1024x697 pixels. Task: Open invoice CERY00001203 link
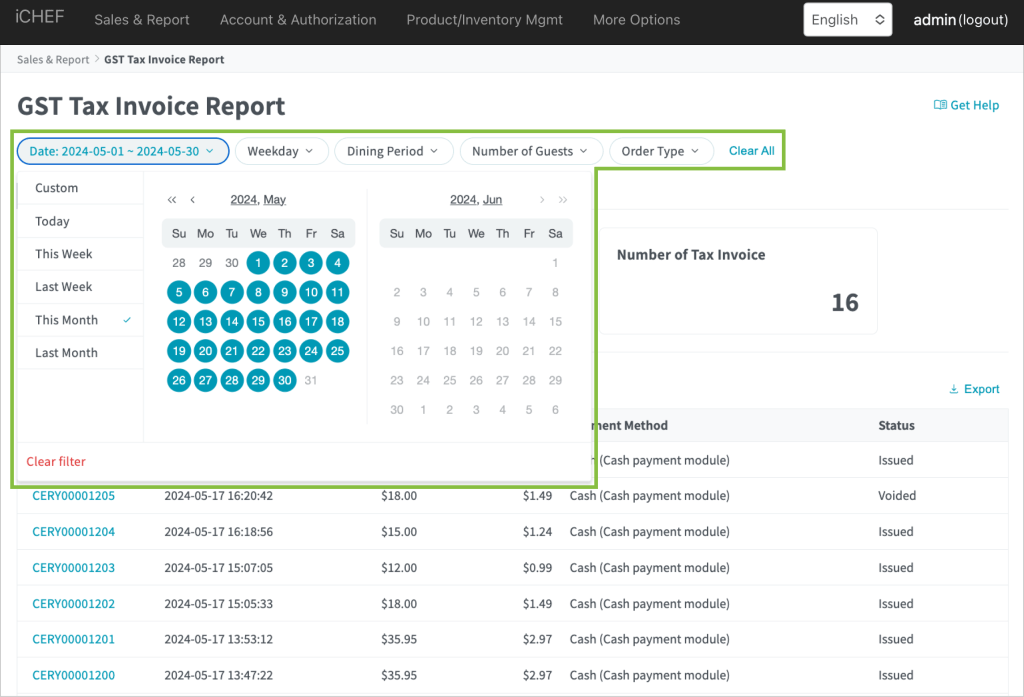74,568
